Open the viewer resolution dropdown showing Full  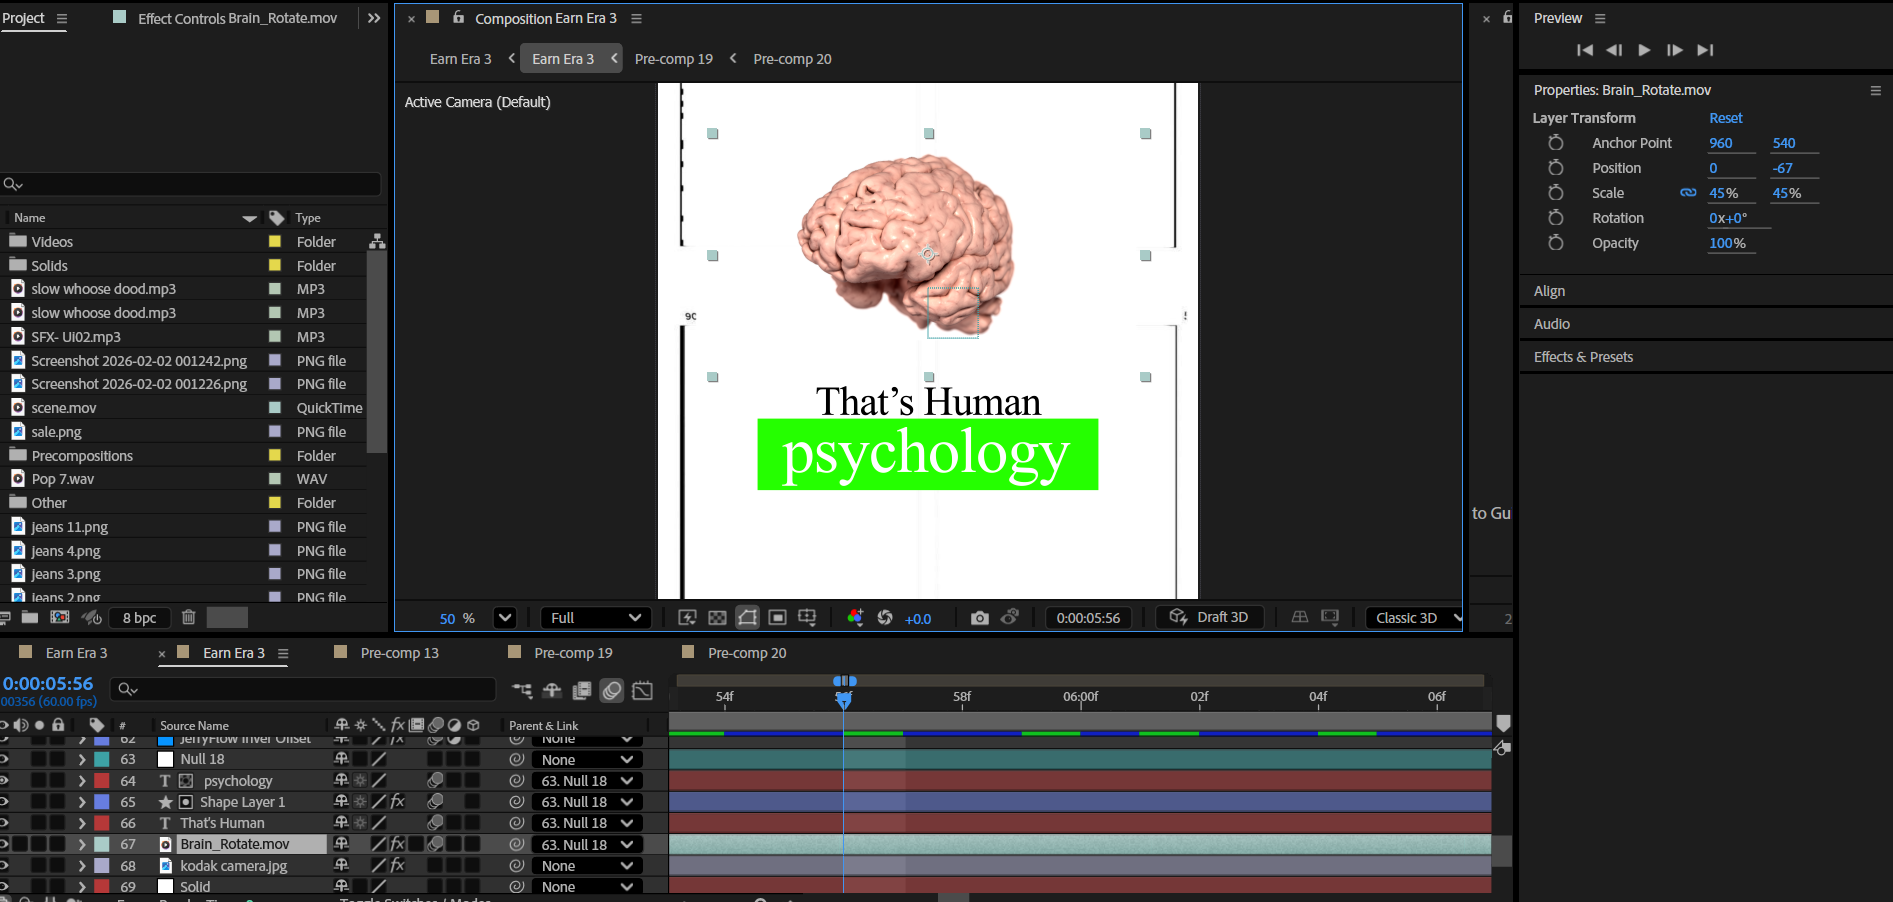click(595, 618)
